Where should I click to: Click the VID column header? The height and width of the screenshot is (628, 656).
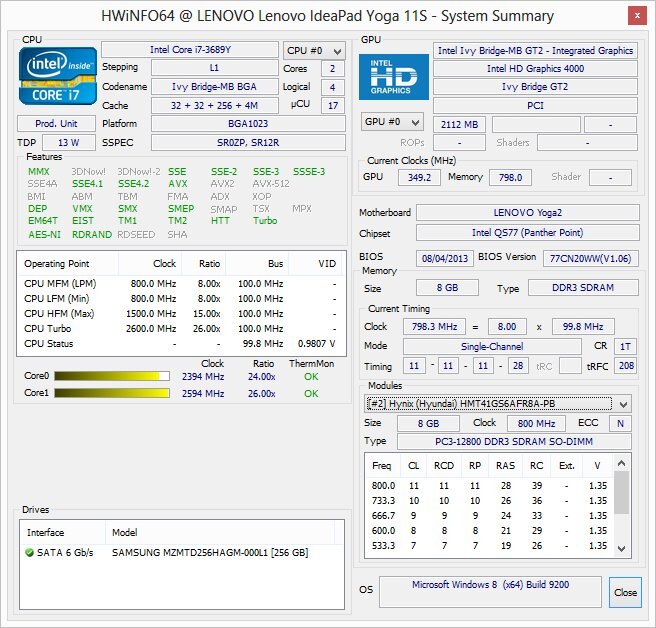pyautogui.click(x=316, y=264)
